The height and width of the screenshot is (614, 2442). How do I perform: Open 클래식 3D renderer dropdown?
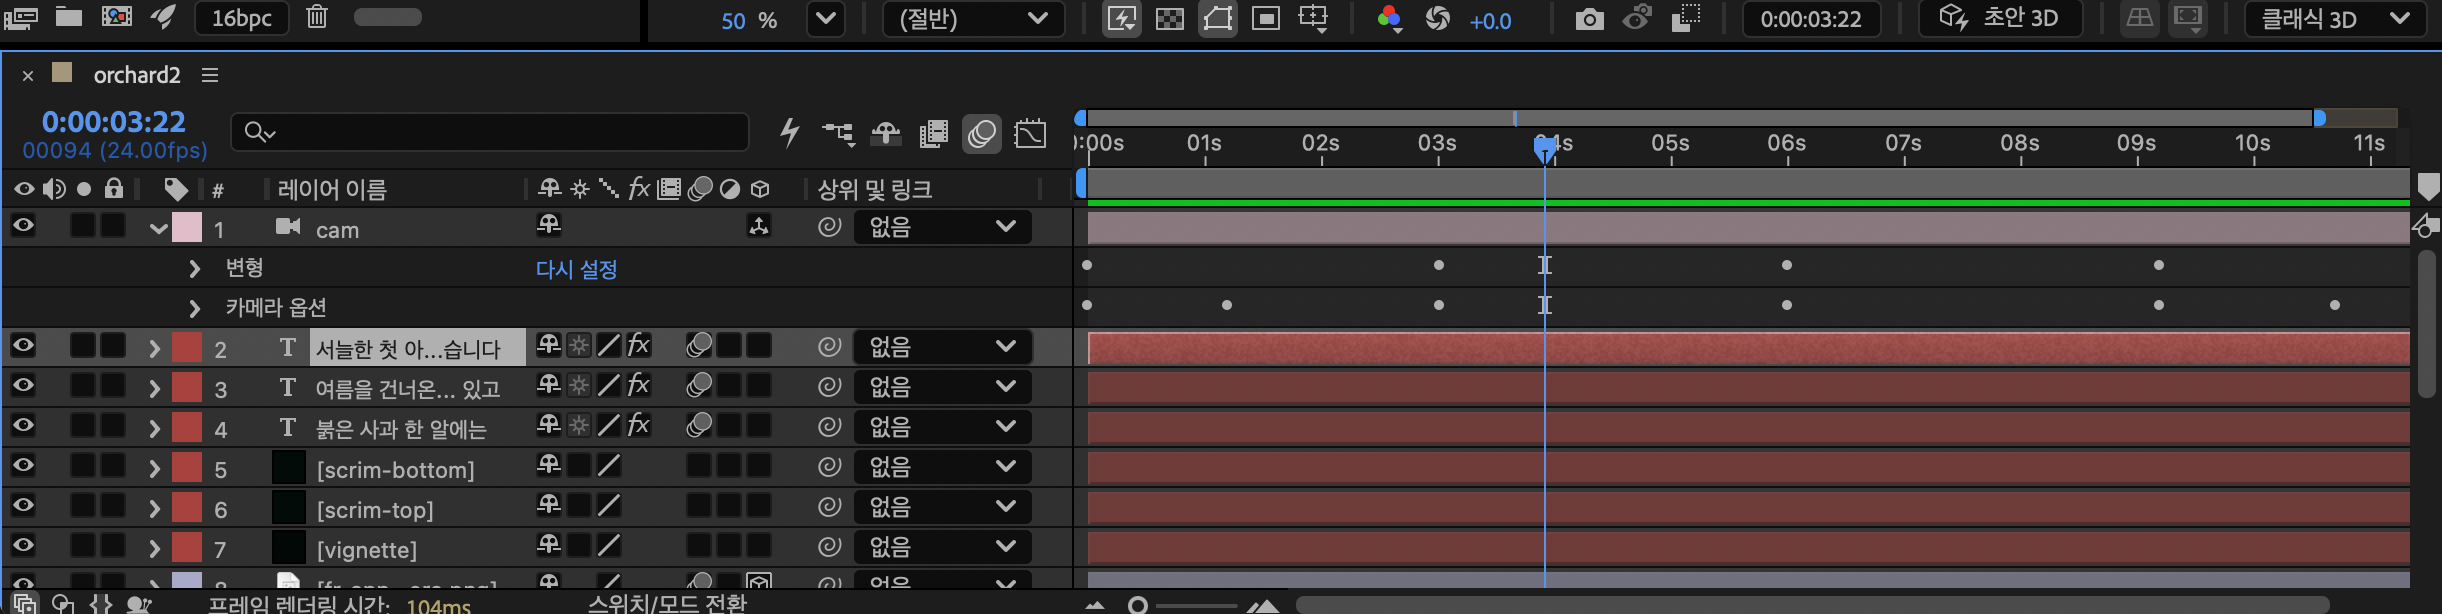point(2335,19)
